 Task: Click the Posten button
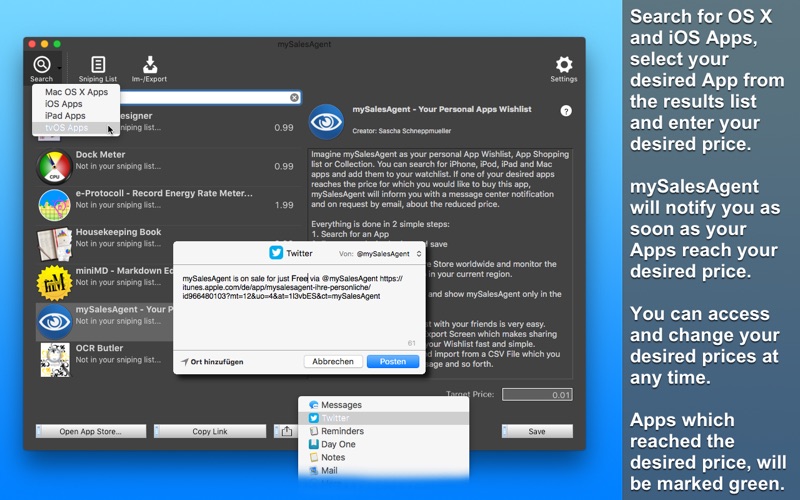393,361
